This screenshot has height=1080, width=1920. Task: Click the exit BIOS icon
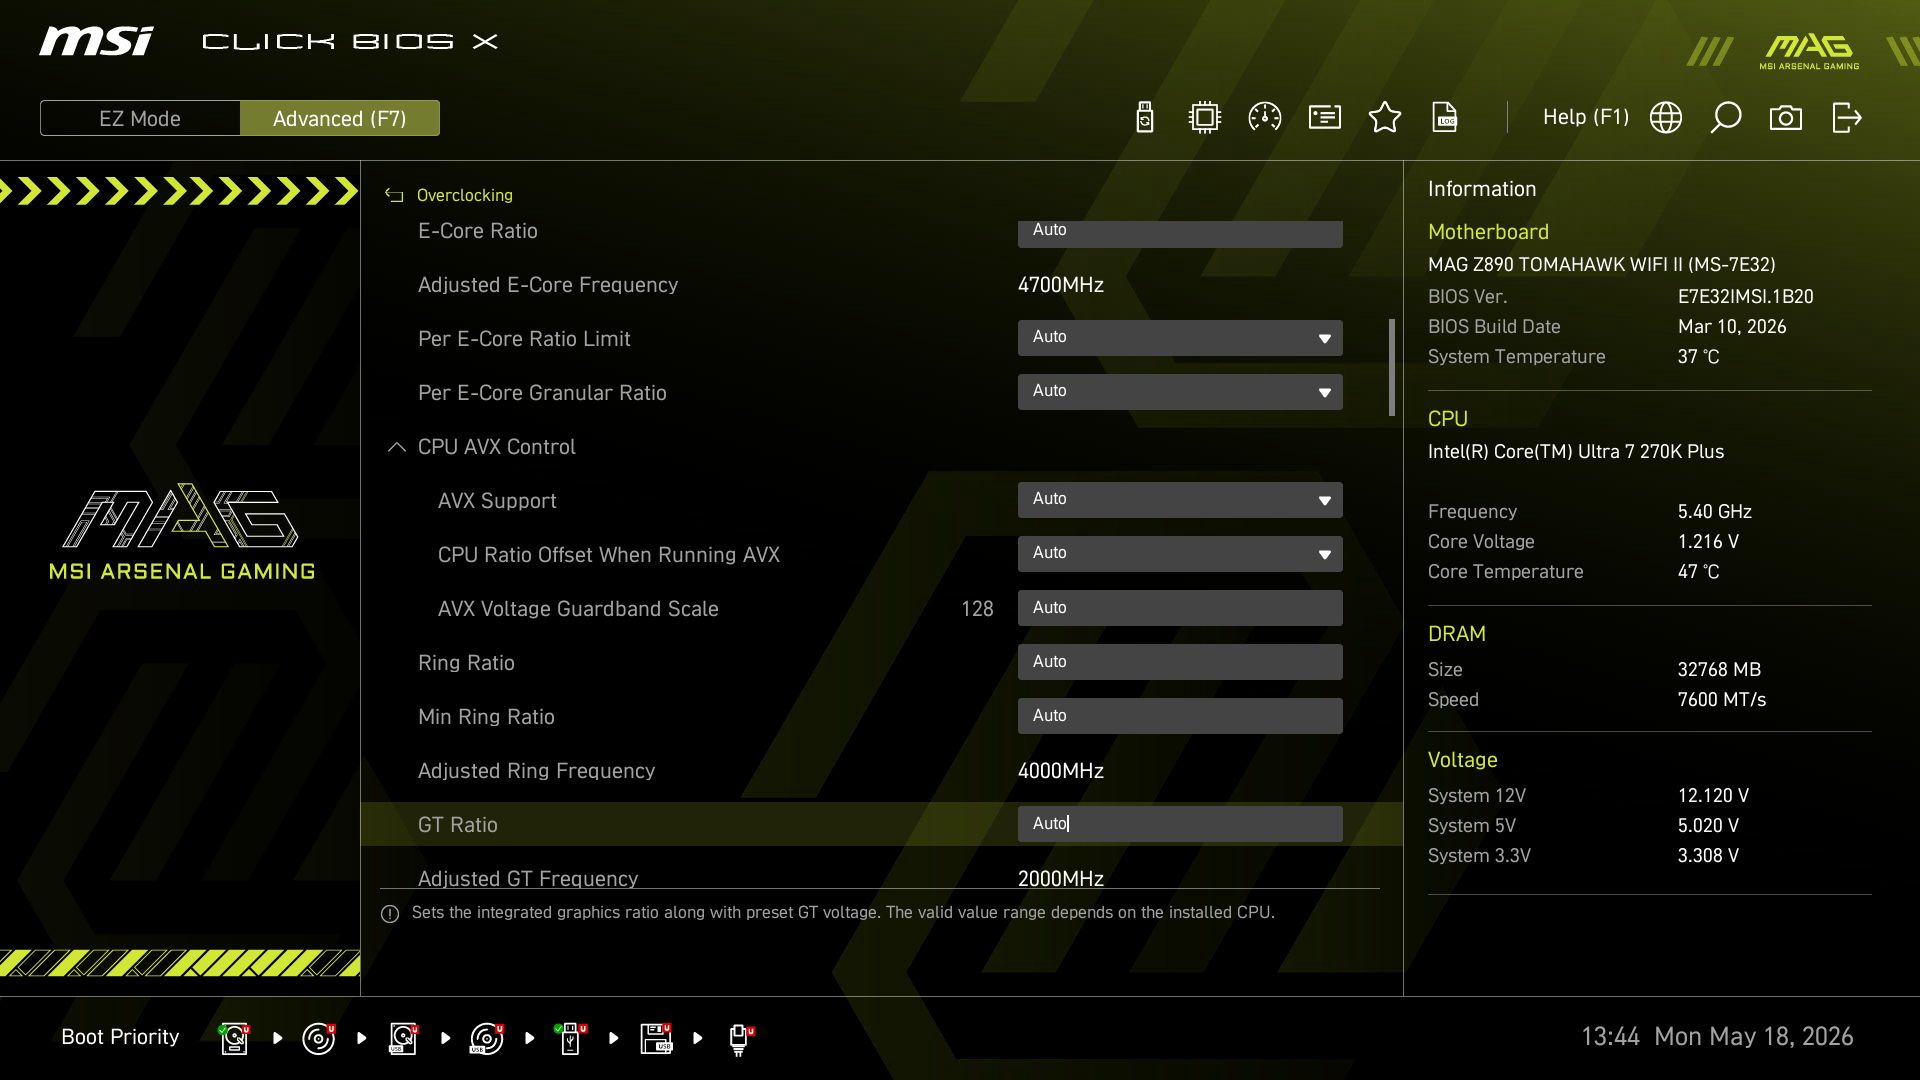tap(1847, 118)
